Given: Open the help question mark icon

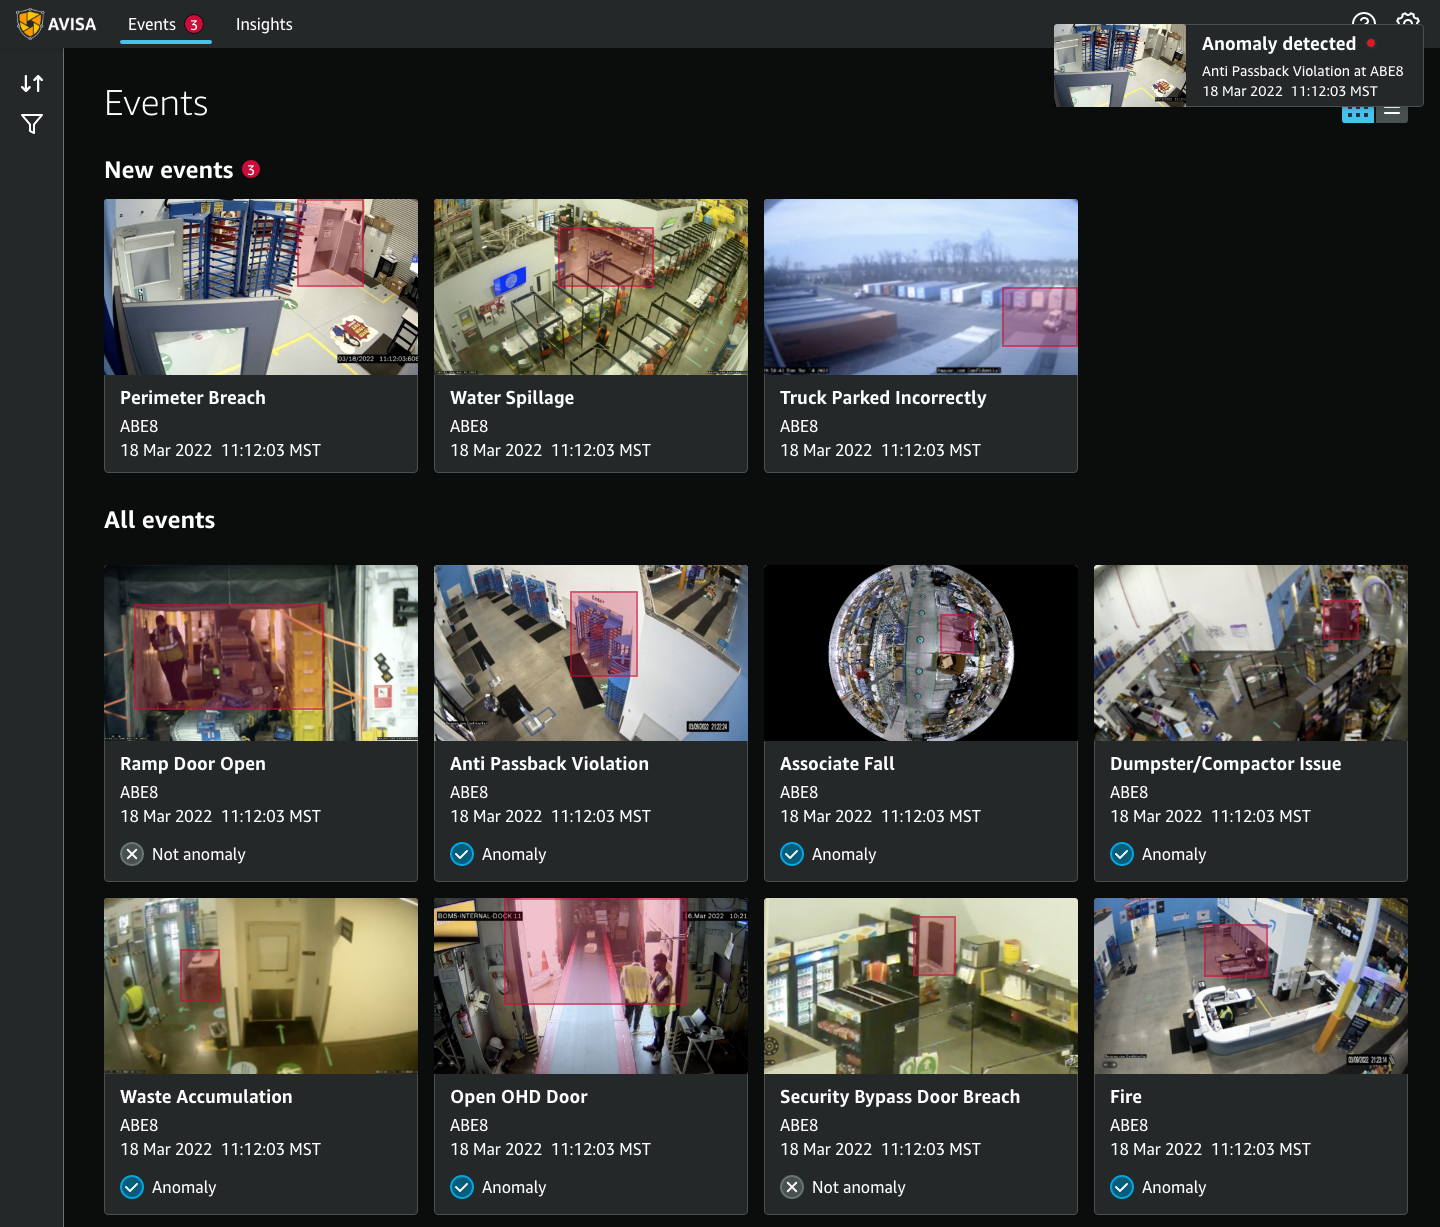Looking at the screenshot, I should click(1364, 20).
